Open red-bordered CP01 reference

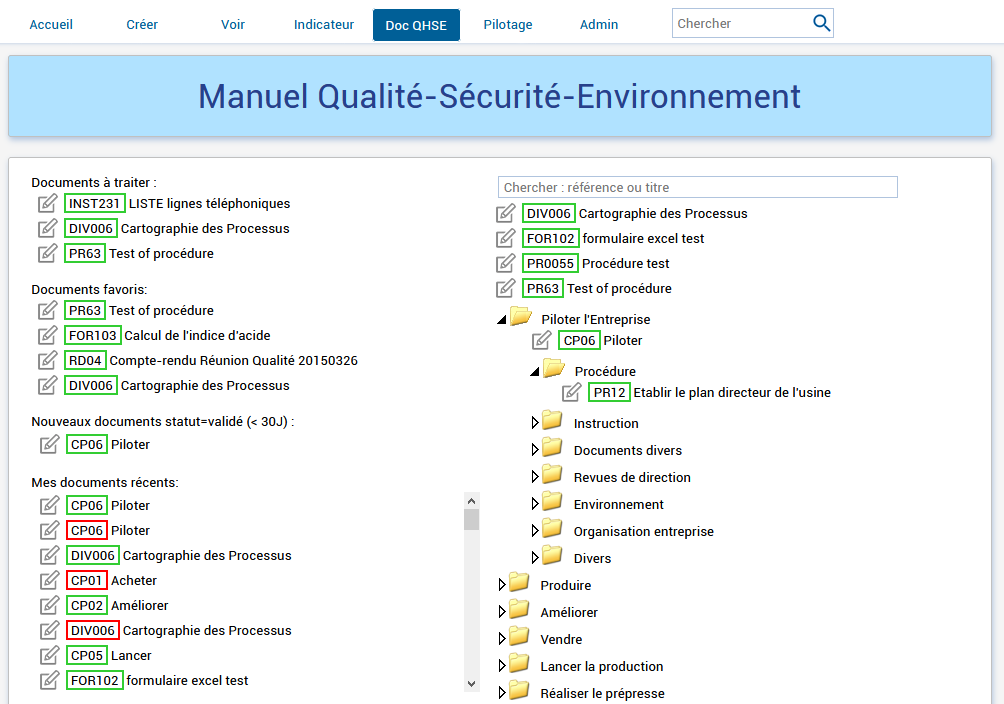pos(86,580)
